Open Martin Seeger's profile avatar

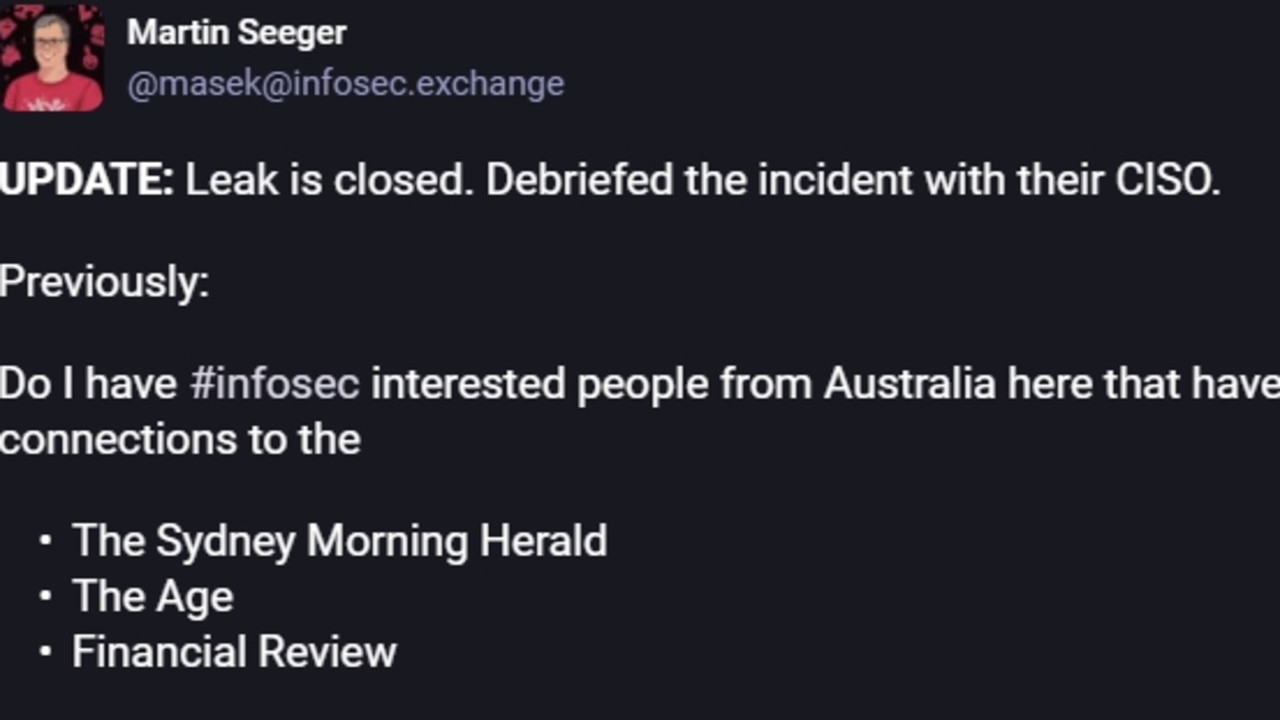(x=52, y=56)
